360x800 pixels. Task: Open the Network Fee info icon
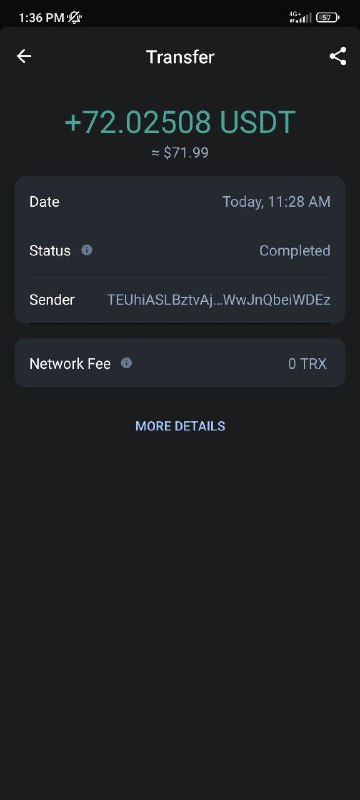(x=126, y=363)
